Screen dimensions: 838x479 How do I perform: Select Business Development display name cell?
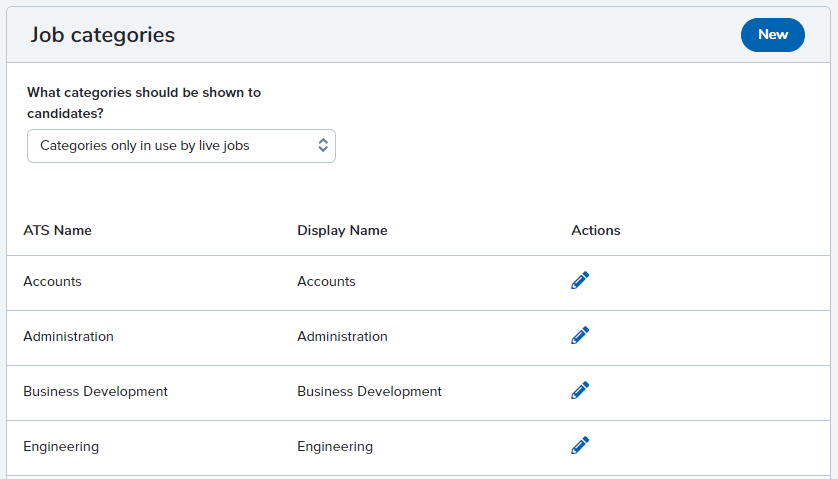(369, 392)
